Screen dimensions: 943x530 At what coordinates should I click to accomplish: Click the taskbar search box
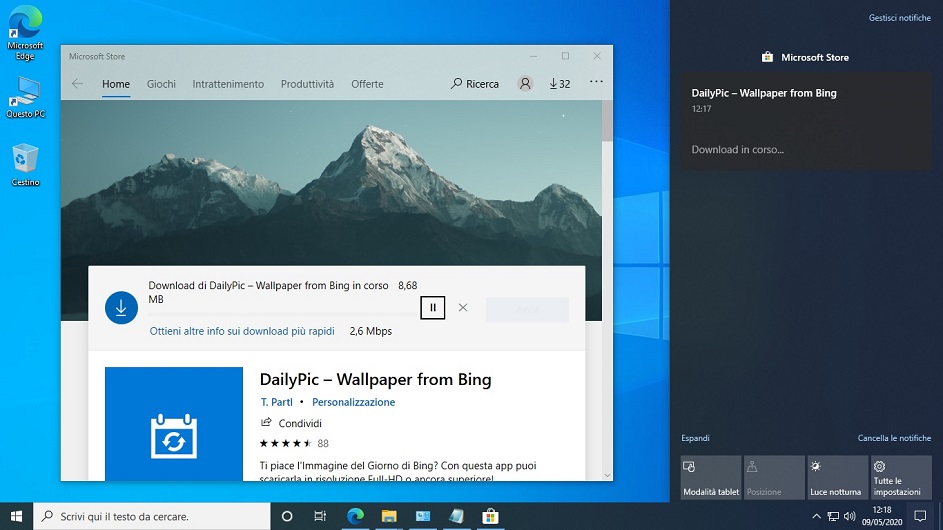[x=152, y=516]
